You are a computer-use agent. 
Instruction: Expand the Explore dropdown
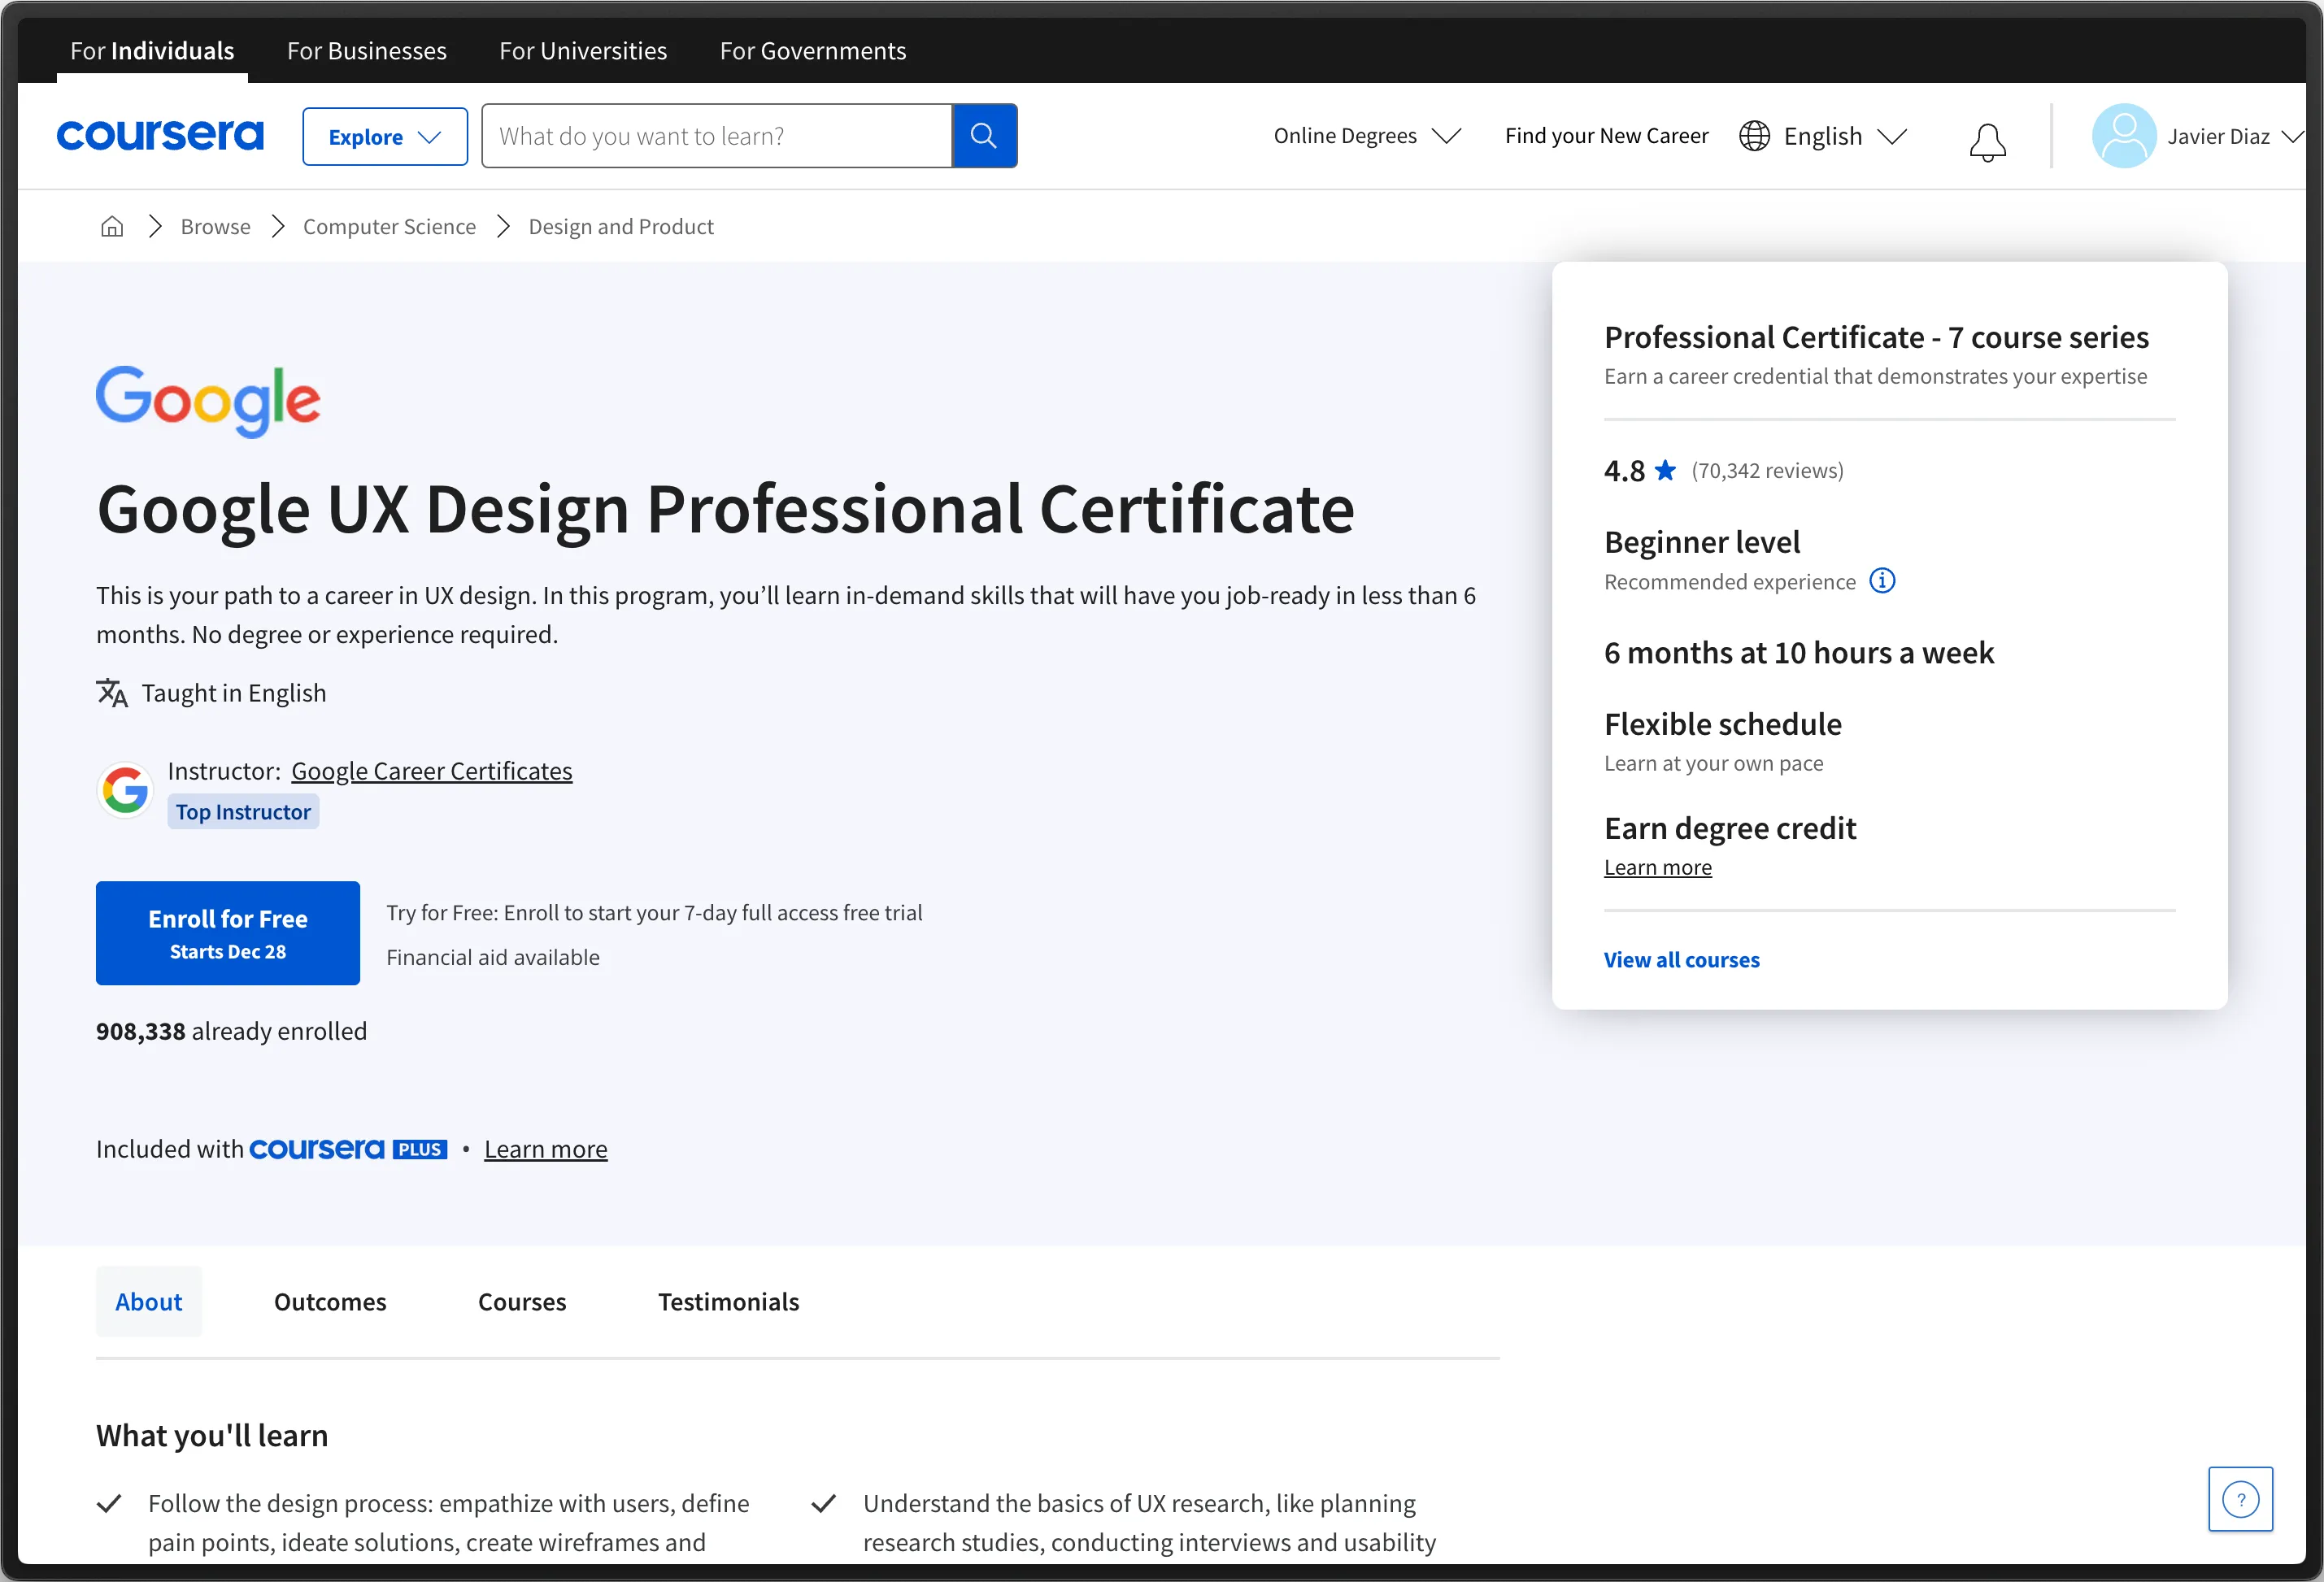click(x=384, y=136)
